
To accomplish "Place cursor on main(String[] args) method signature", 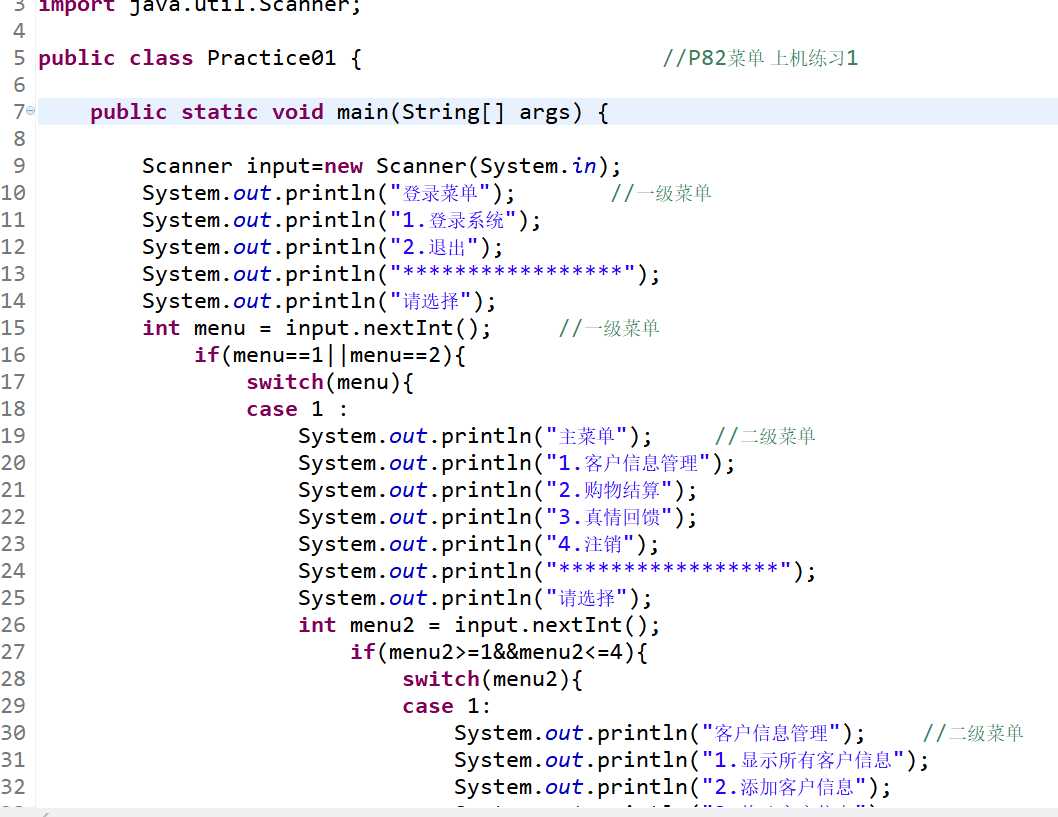I will click(459, 112).
